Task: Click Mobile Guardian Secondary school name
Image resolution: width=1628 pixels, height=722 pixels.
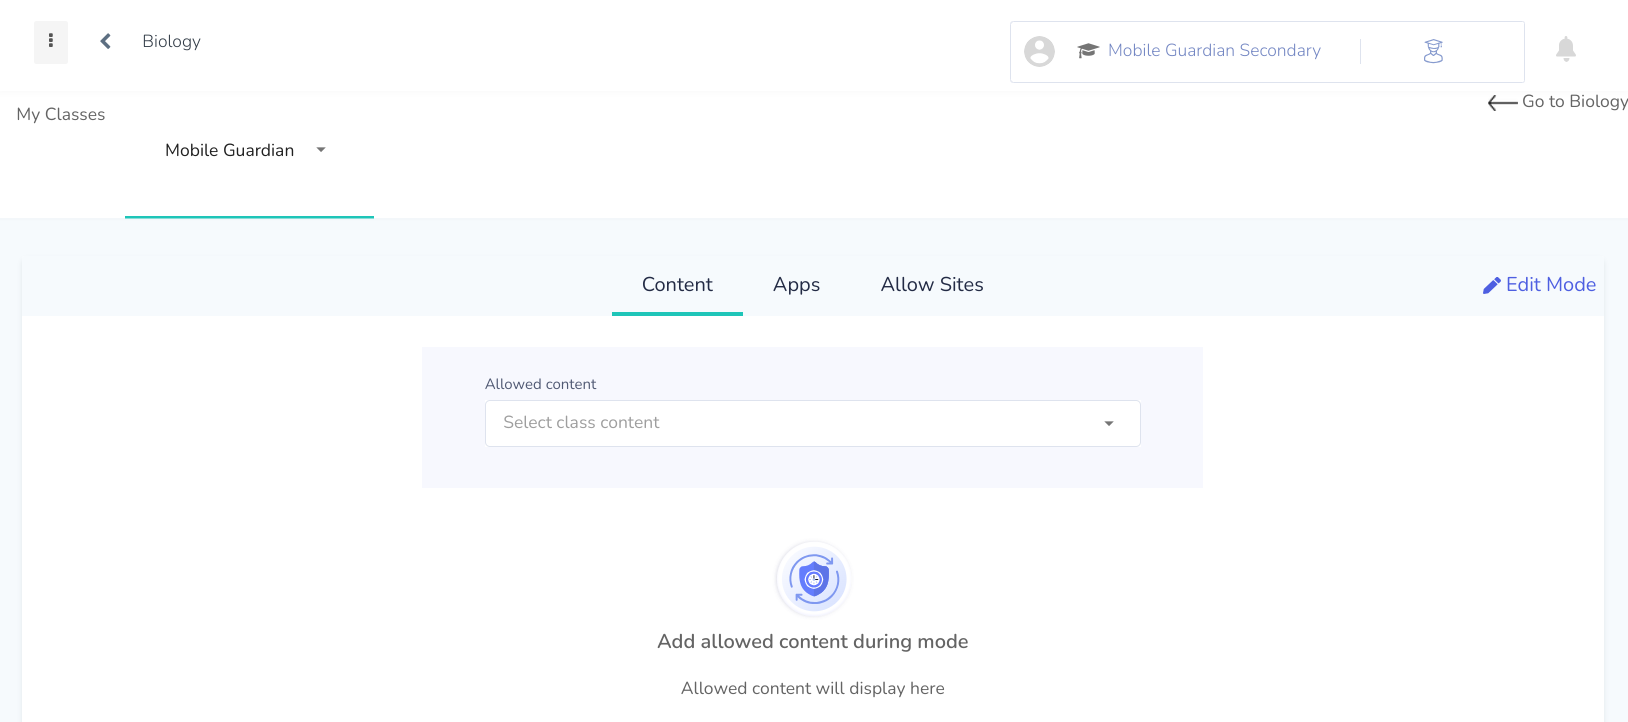Action: (1214, 51)
